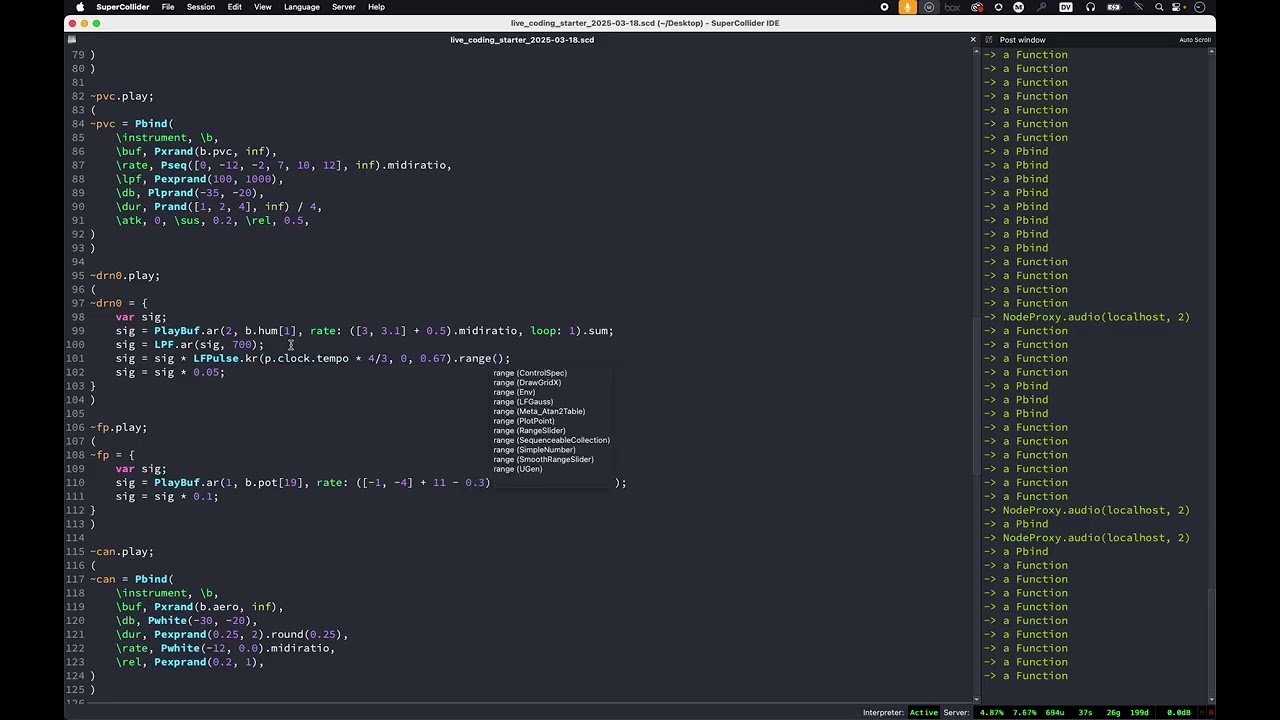Viewport: 1280px width, 720px height.
Task: Open Spotlight search magnifier icon
Action: [x=1159, y=7]
